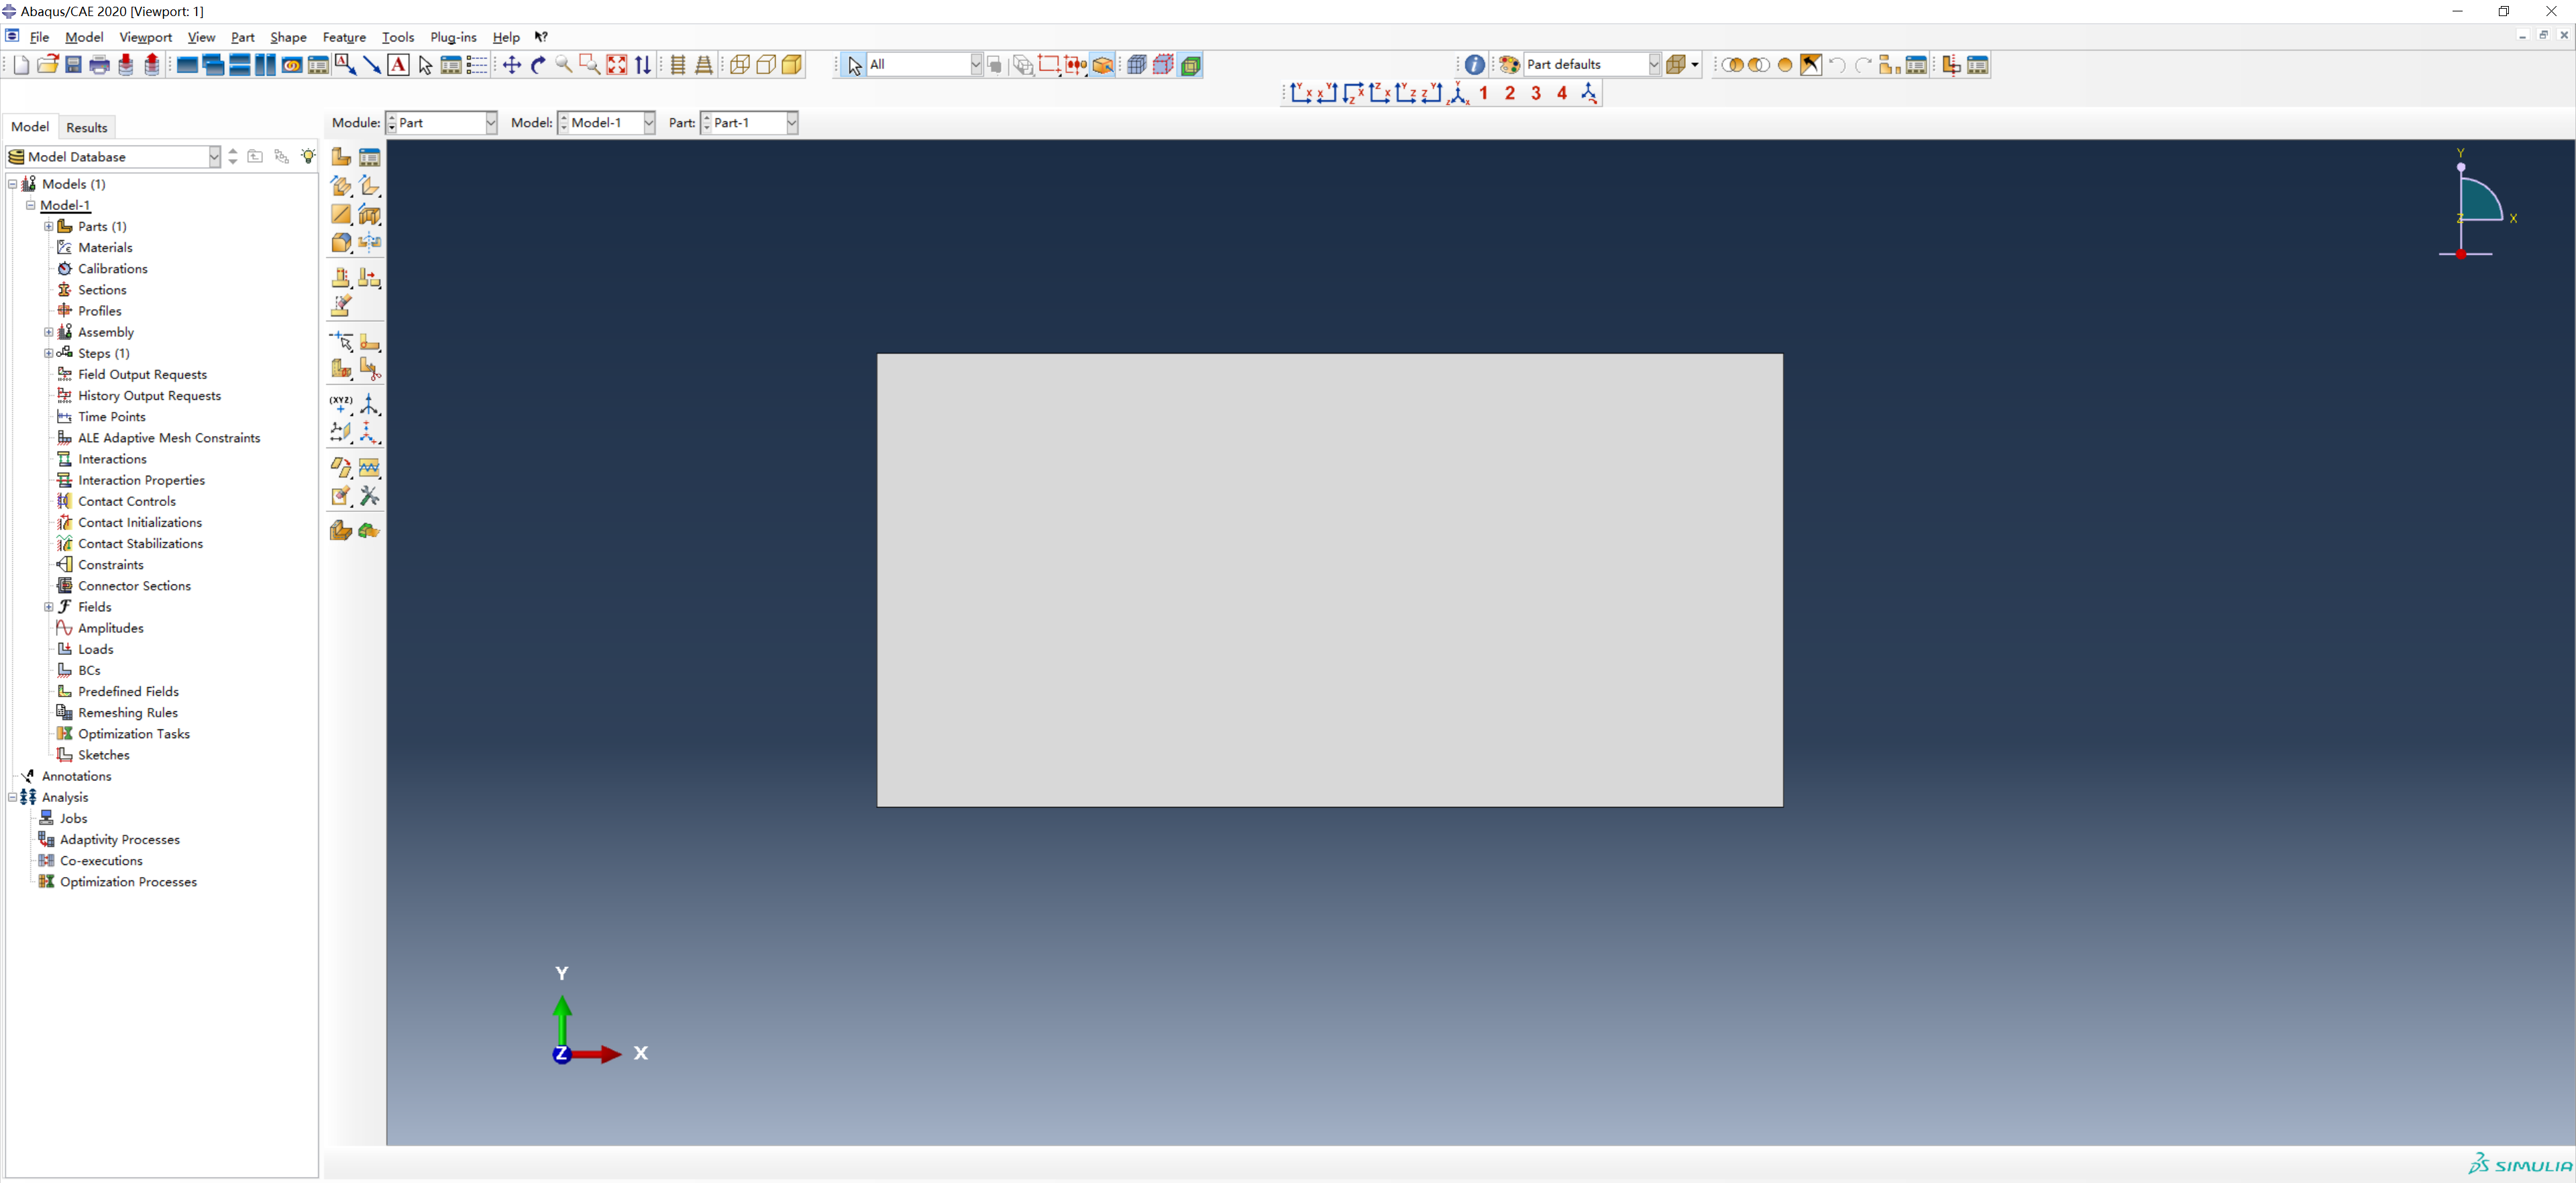Open the Geometry Edit wrench tool
The image size is (2576, 1183).
[370, 496]
